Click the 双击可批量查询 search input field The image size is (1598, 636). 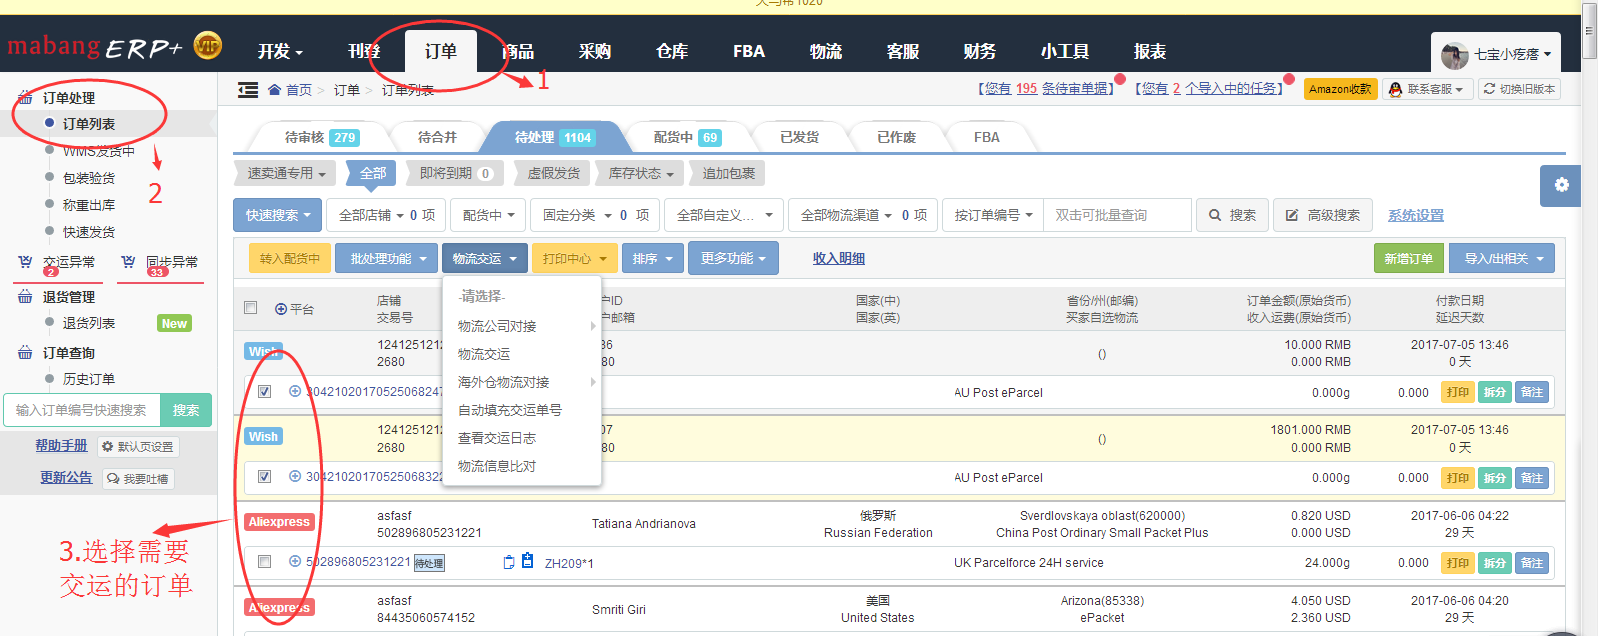coord(1117,215)
